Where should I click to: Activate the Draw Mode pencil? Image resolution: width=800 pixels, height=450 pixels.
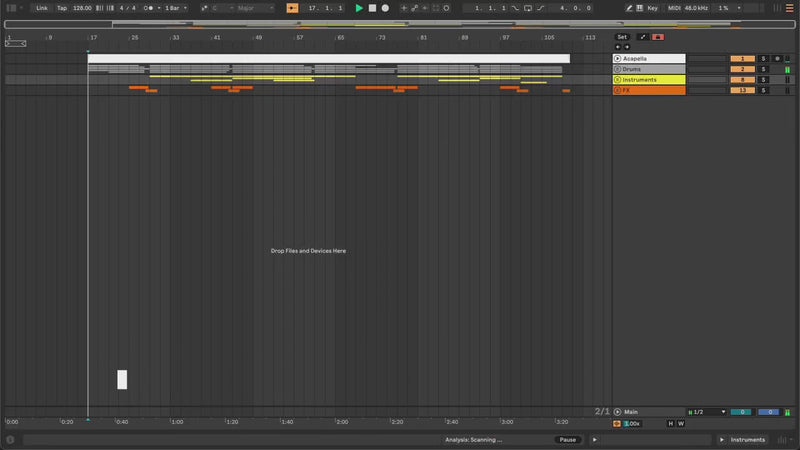click(x=629, y=8)
